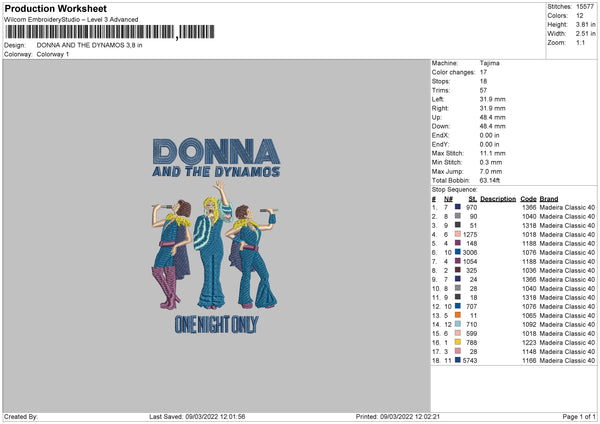600x424 pixels.
Task: Click stitch count '5743' in stop row 18
Action: [x=470, y=360]
